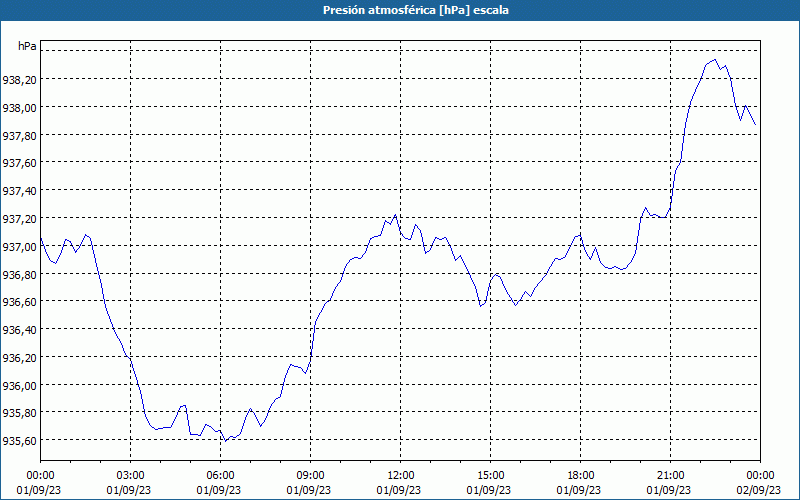Click the lowest point of the blue curve

pyautogui.click(x=226, y=441)
